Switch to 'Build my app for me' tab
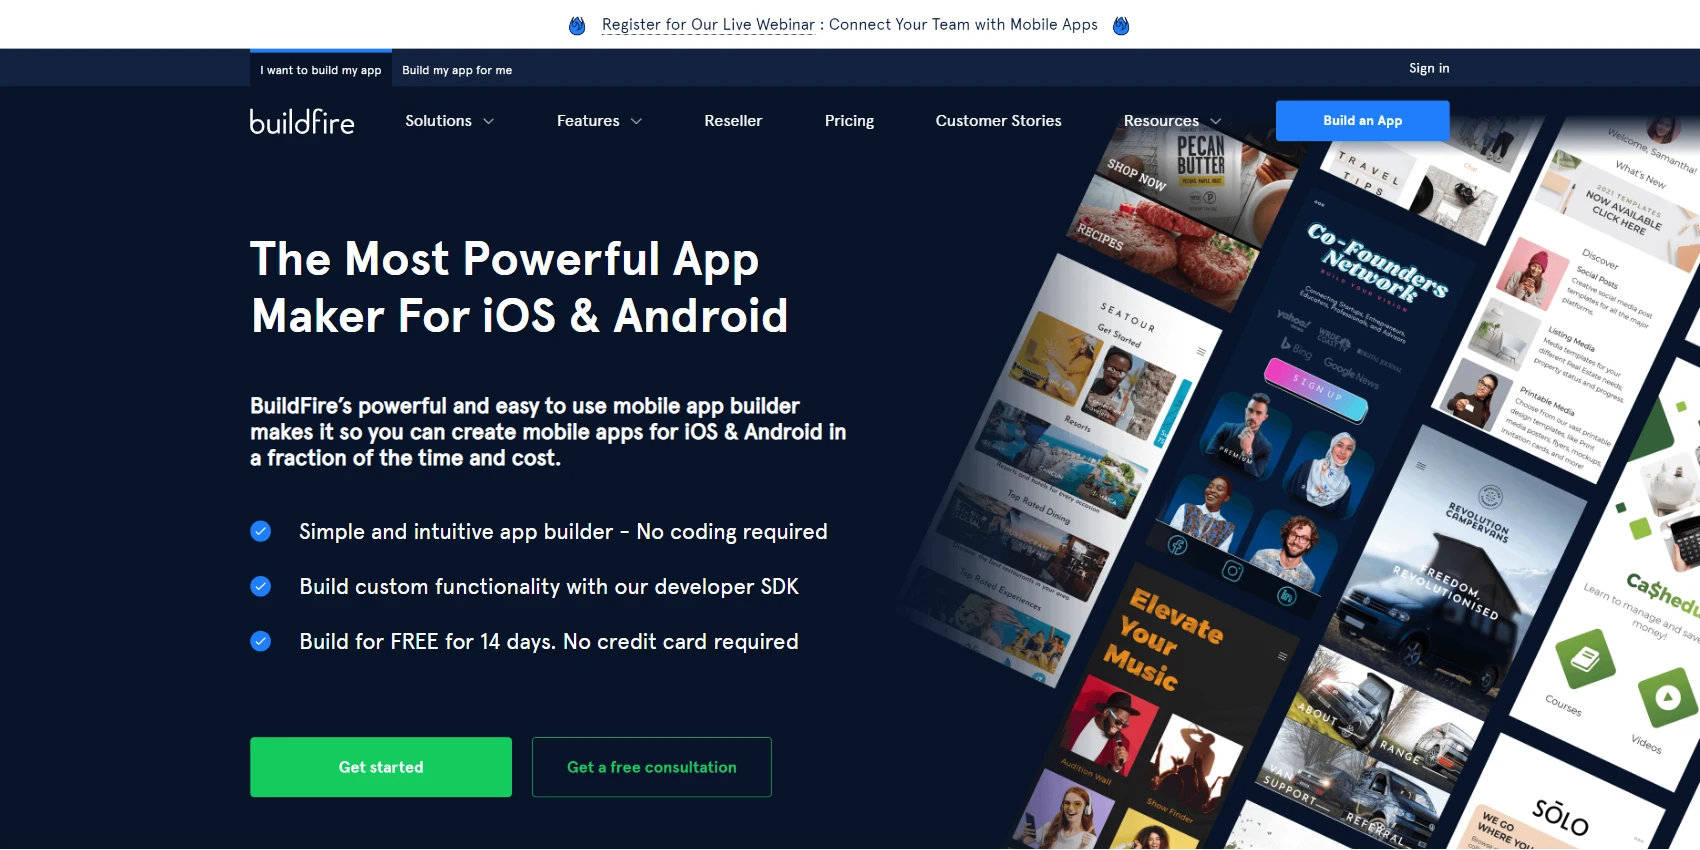1700x850 pixels. pyautogui.click(x=457, y=70)
